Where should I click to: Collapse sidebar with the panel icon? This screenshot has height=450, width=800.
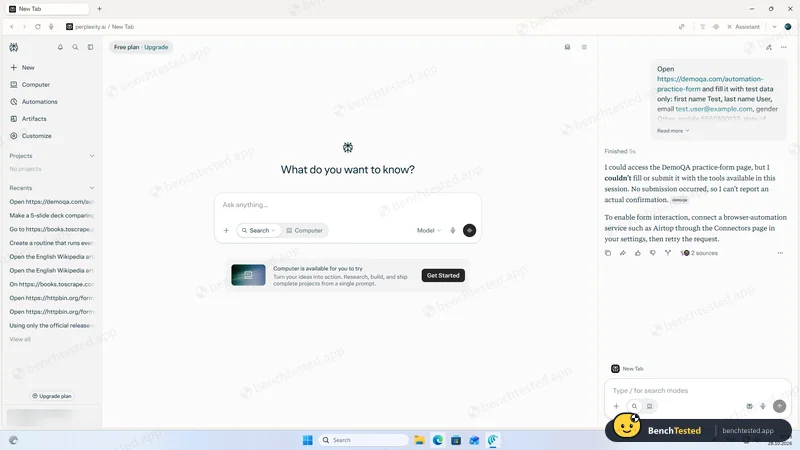pos(90,47)
